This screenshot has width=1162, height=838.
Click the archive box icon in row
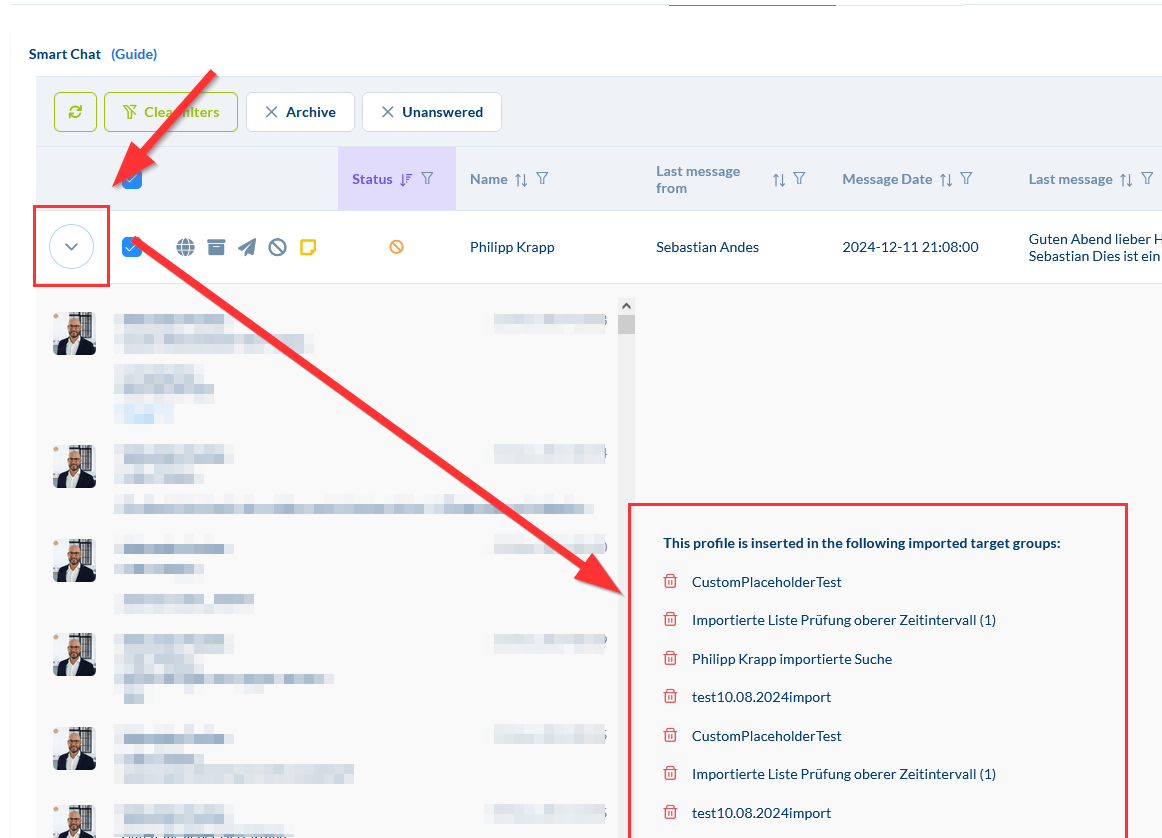216,247
